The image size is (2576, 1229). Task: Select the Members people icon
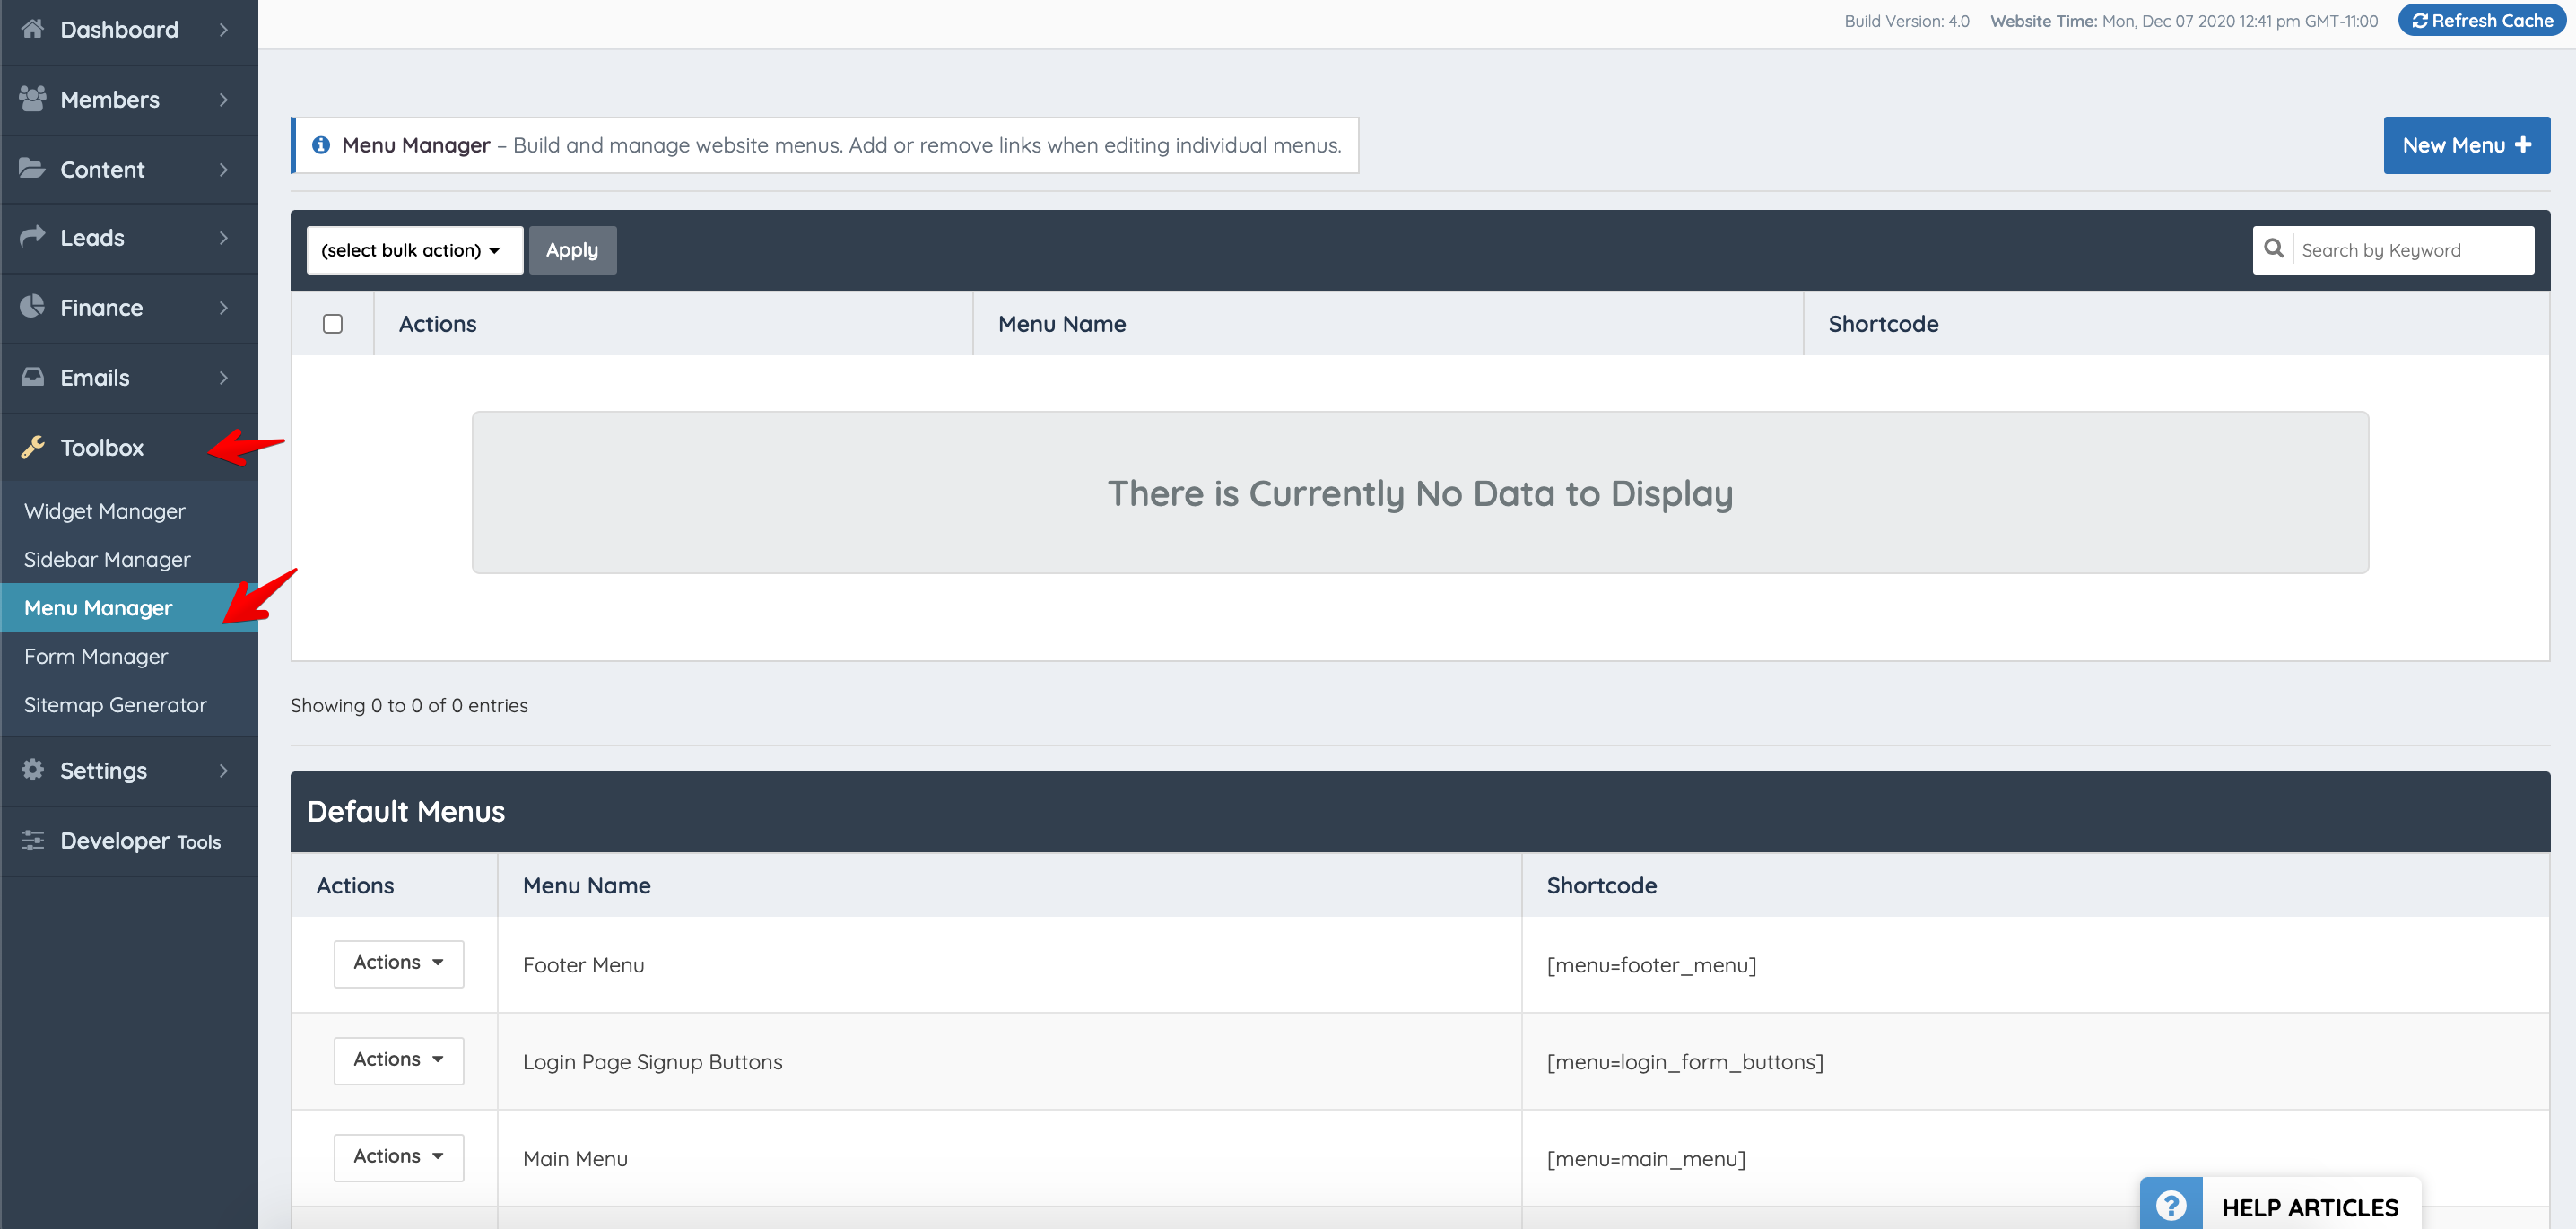pyautogui.click(x=32, y=98)
